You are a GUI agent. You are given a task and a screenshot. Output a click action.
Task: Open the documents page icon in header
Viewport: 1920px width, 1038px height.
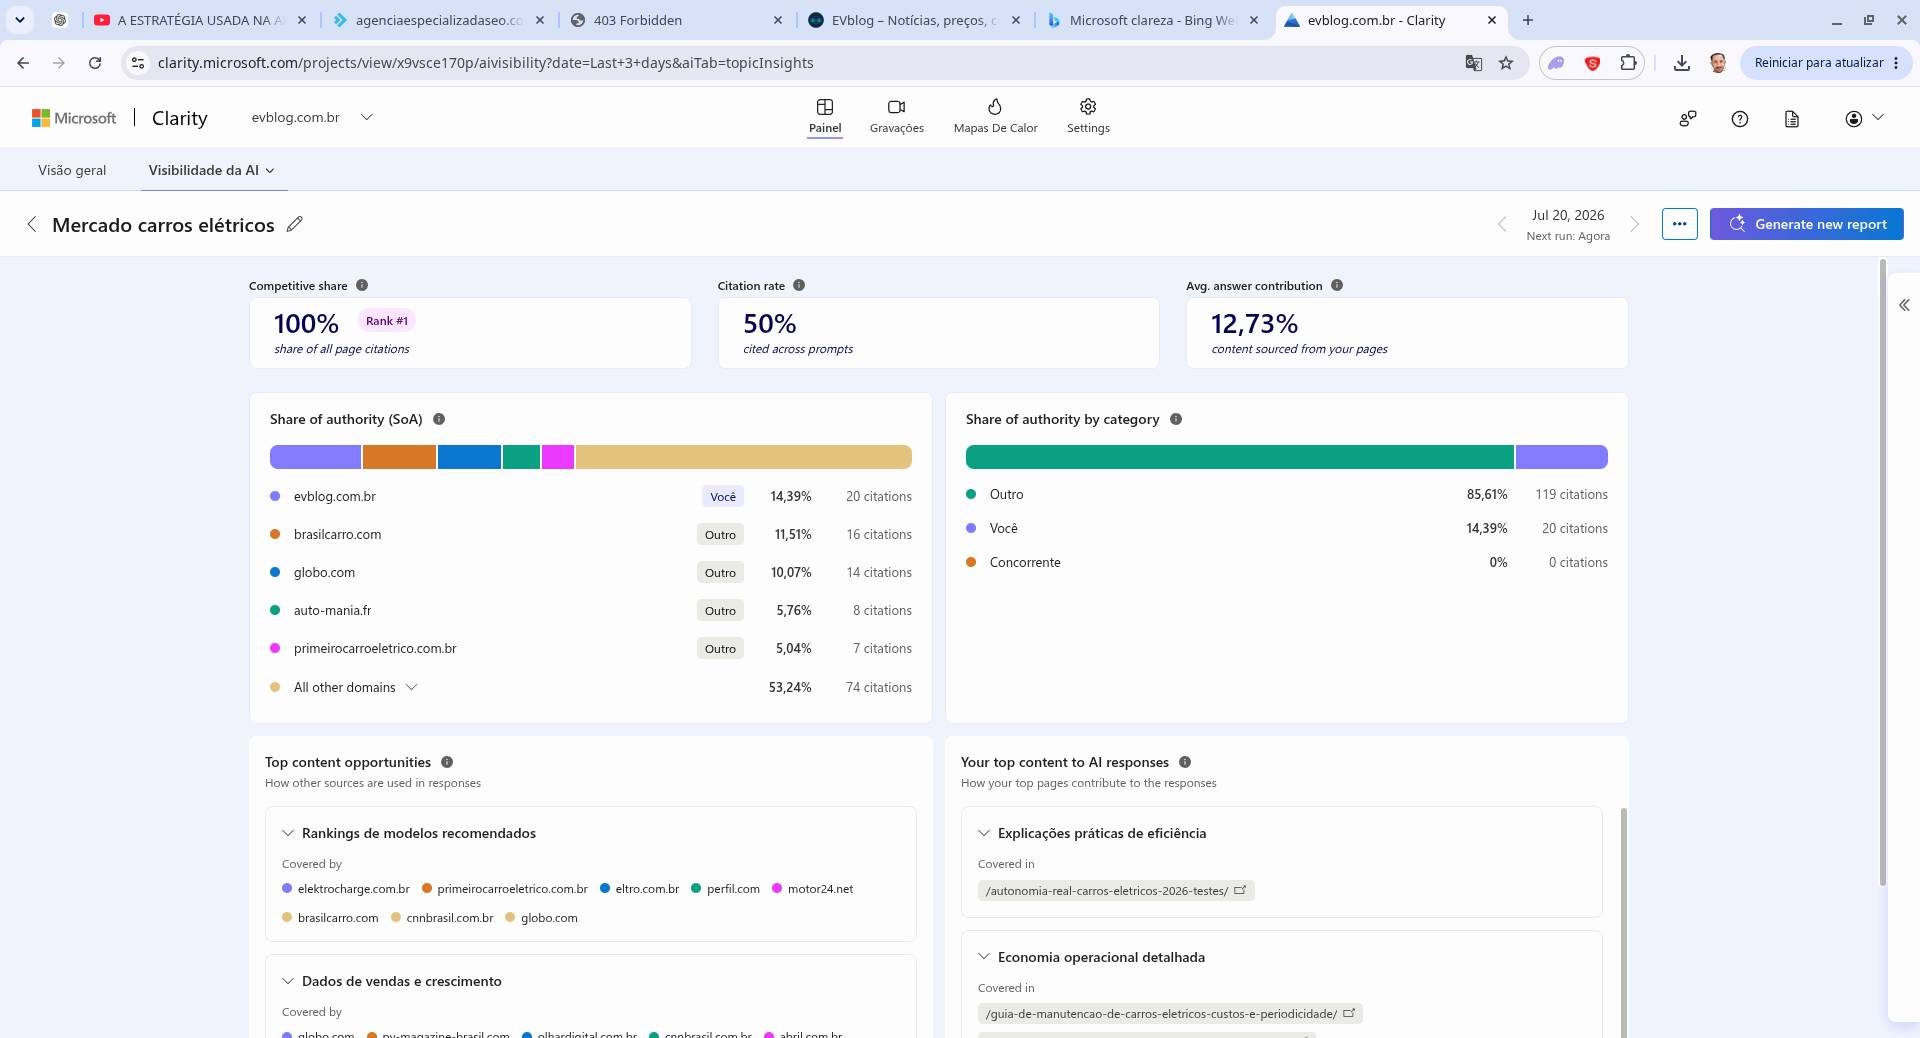(x=1792, y=119)
